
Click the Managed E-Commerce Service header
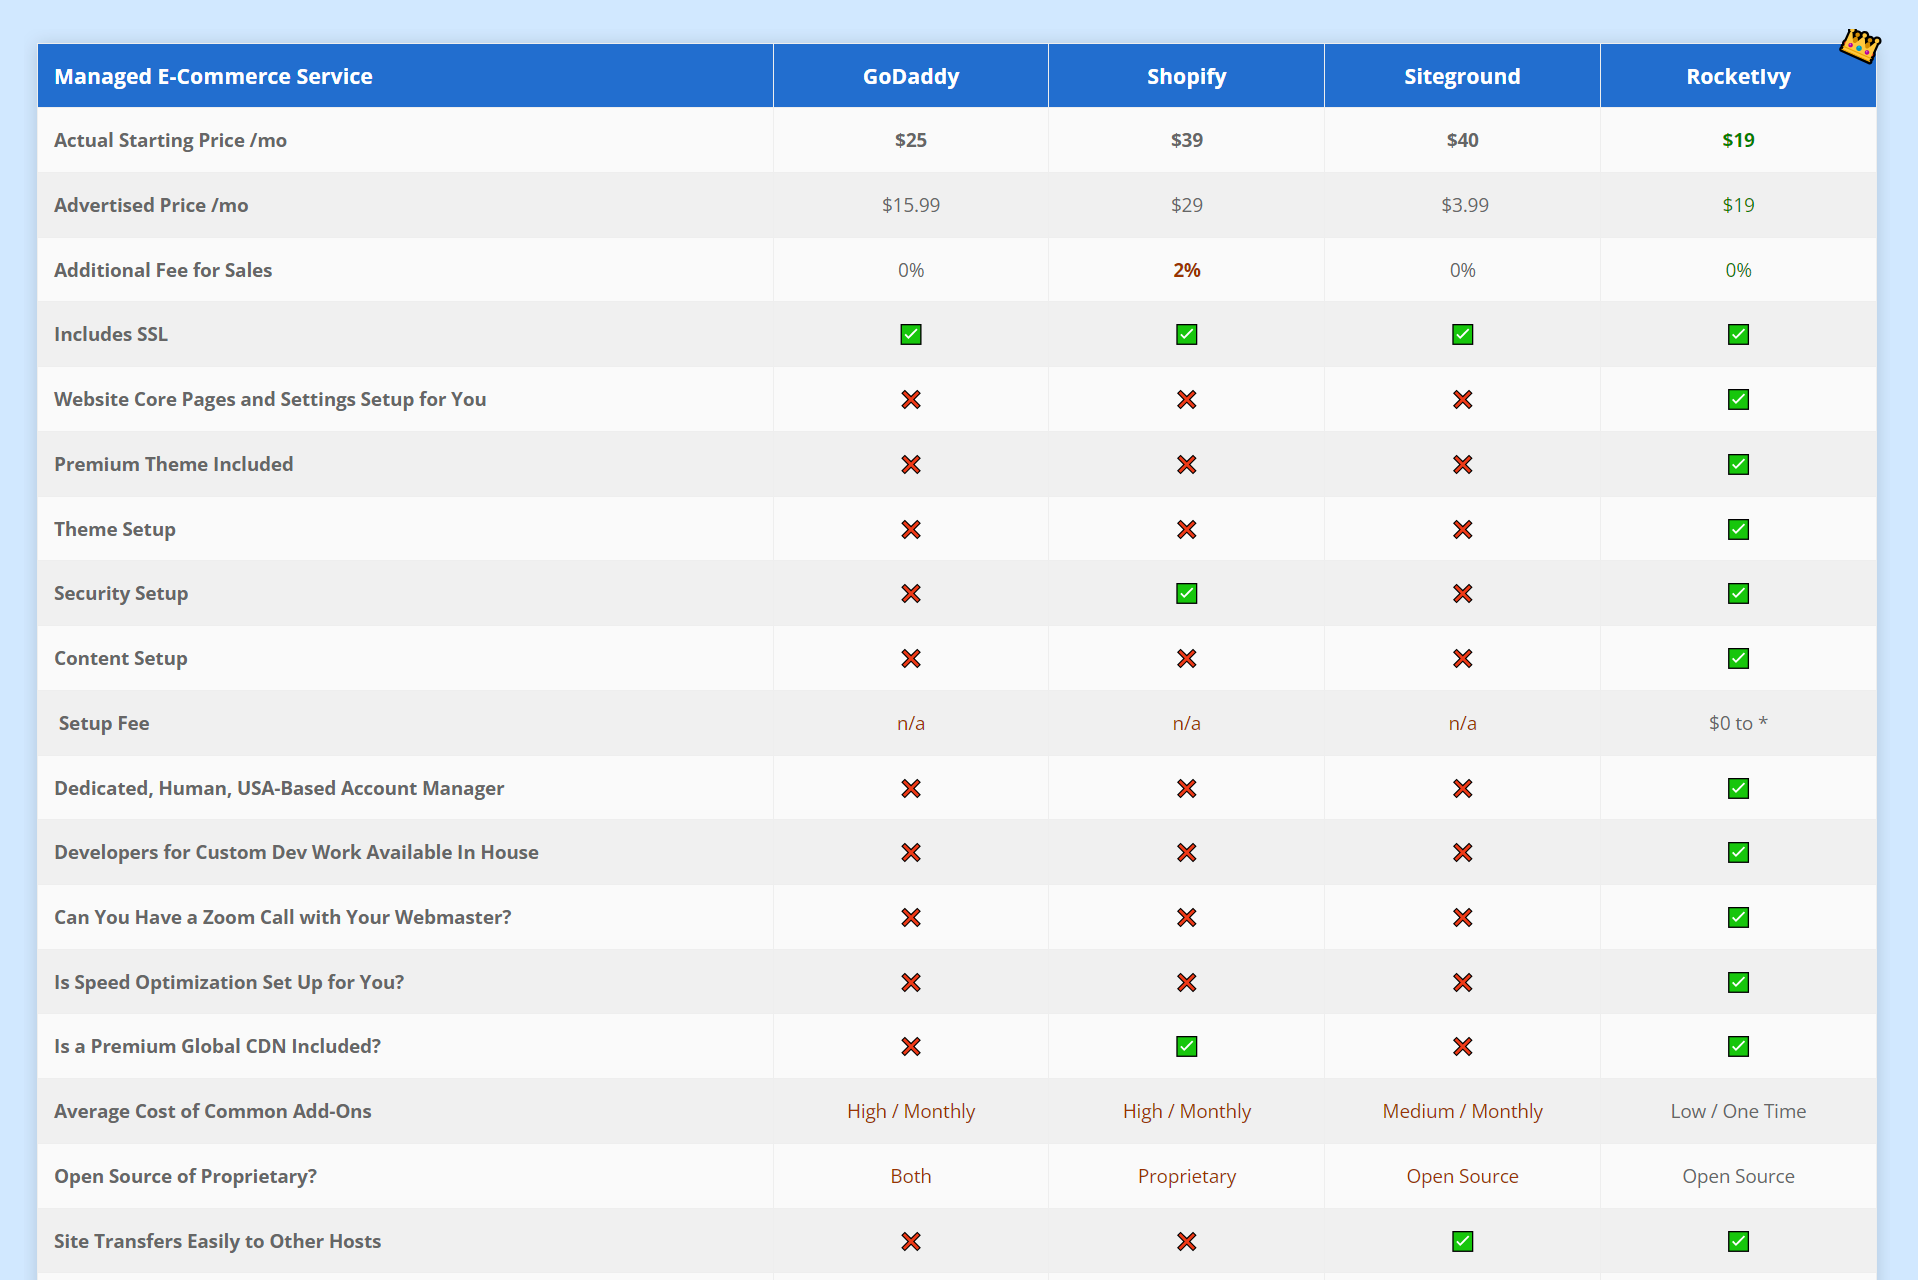coord(405,76)
